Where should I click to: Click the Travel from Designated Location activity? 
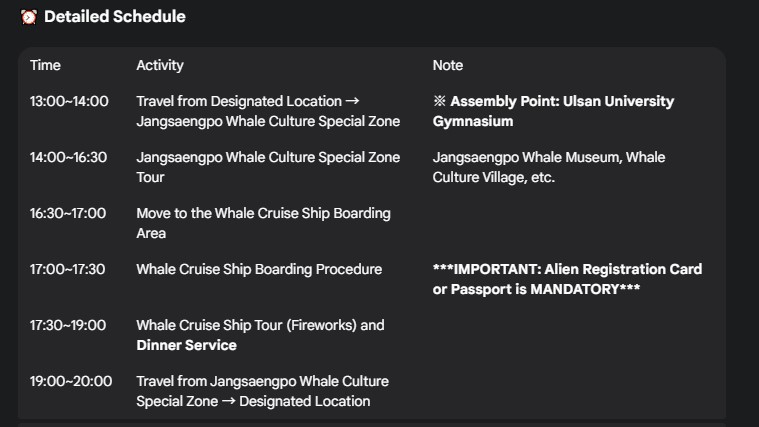(x=267, y=111)
